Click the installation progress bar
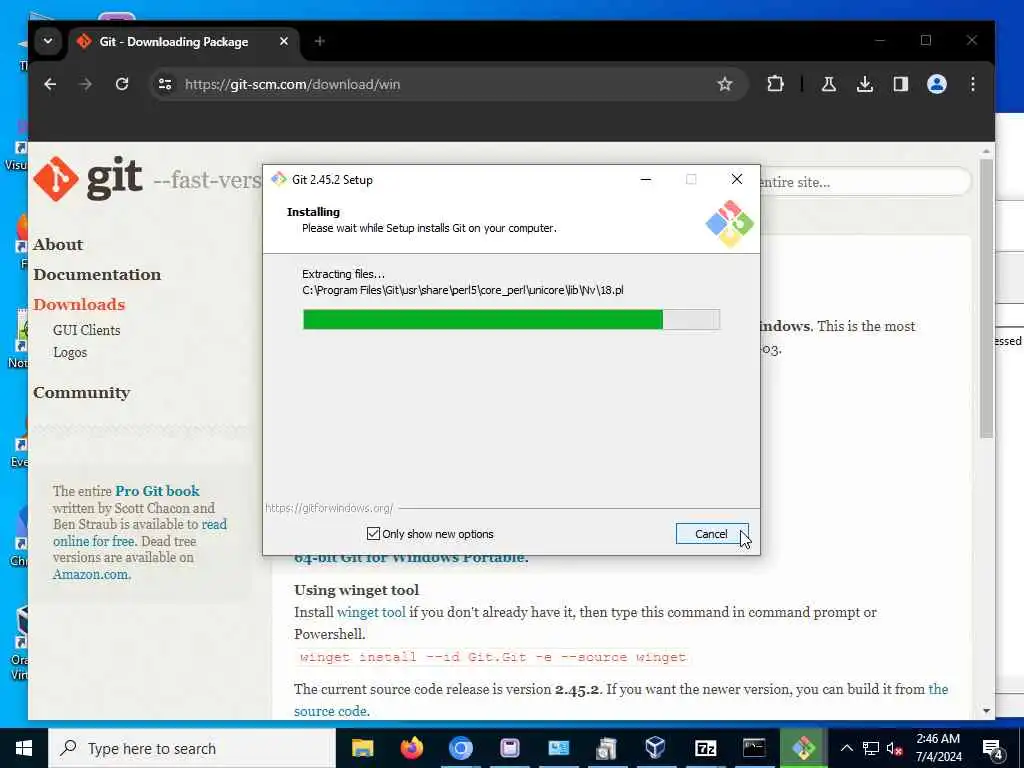The width and height of the screenshot is (1024, 768). (511, 319)
